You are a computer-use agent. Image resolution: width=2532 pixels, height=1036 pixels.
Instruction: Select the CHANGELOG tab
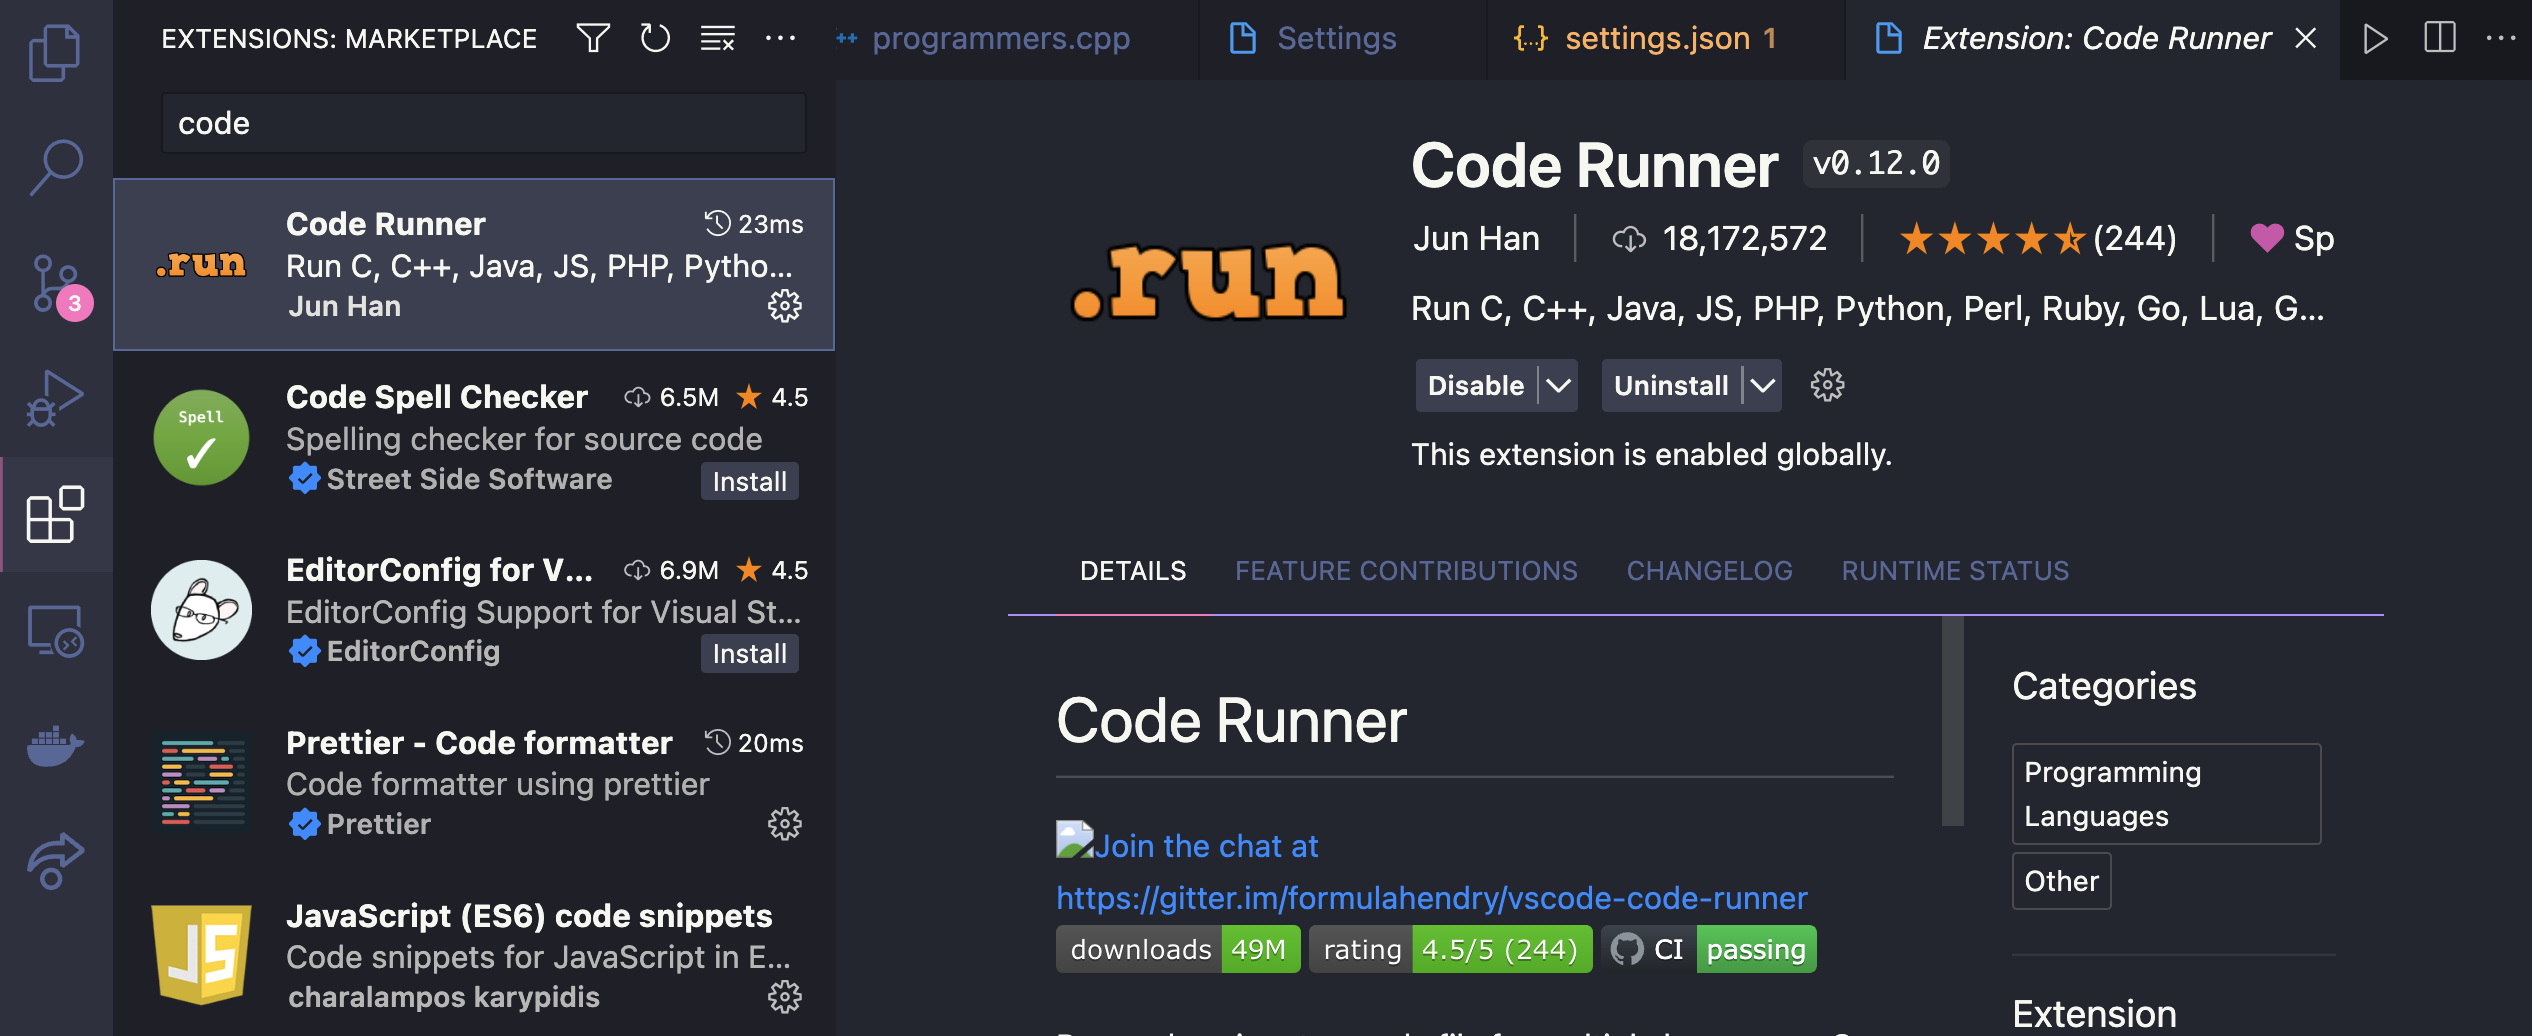(x=1709, y=571)
